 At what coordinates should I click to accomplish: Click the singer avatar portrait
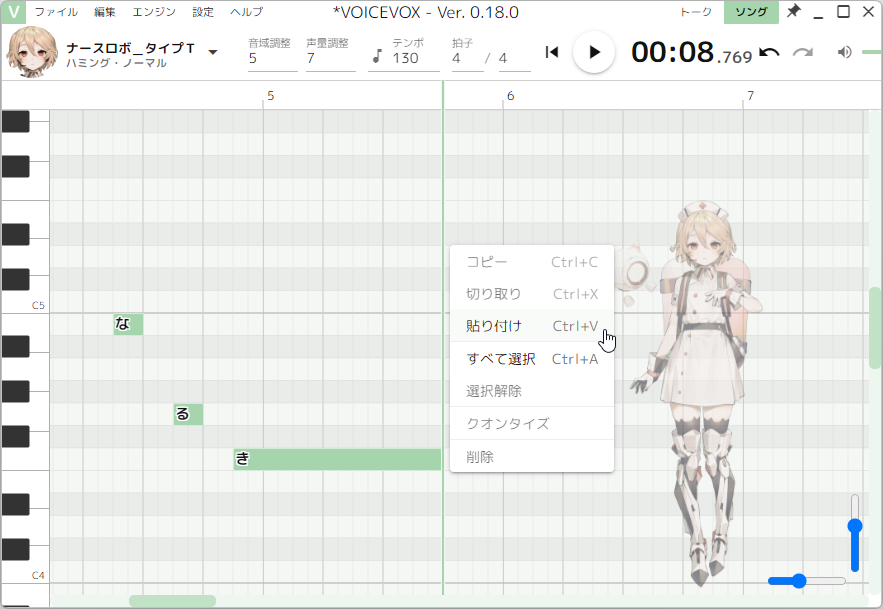(30, 52)
